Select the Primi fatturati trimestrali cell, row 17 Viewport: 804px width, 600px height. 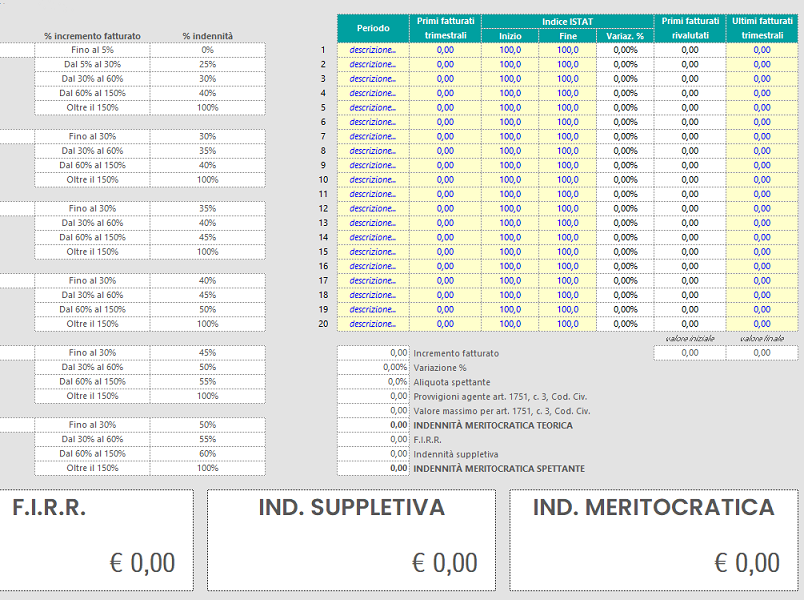click(x=445, y=281)
